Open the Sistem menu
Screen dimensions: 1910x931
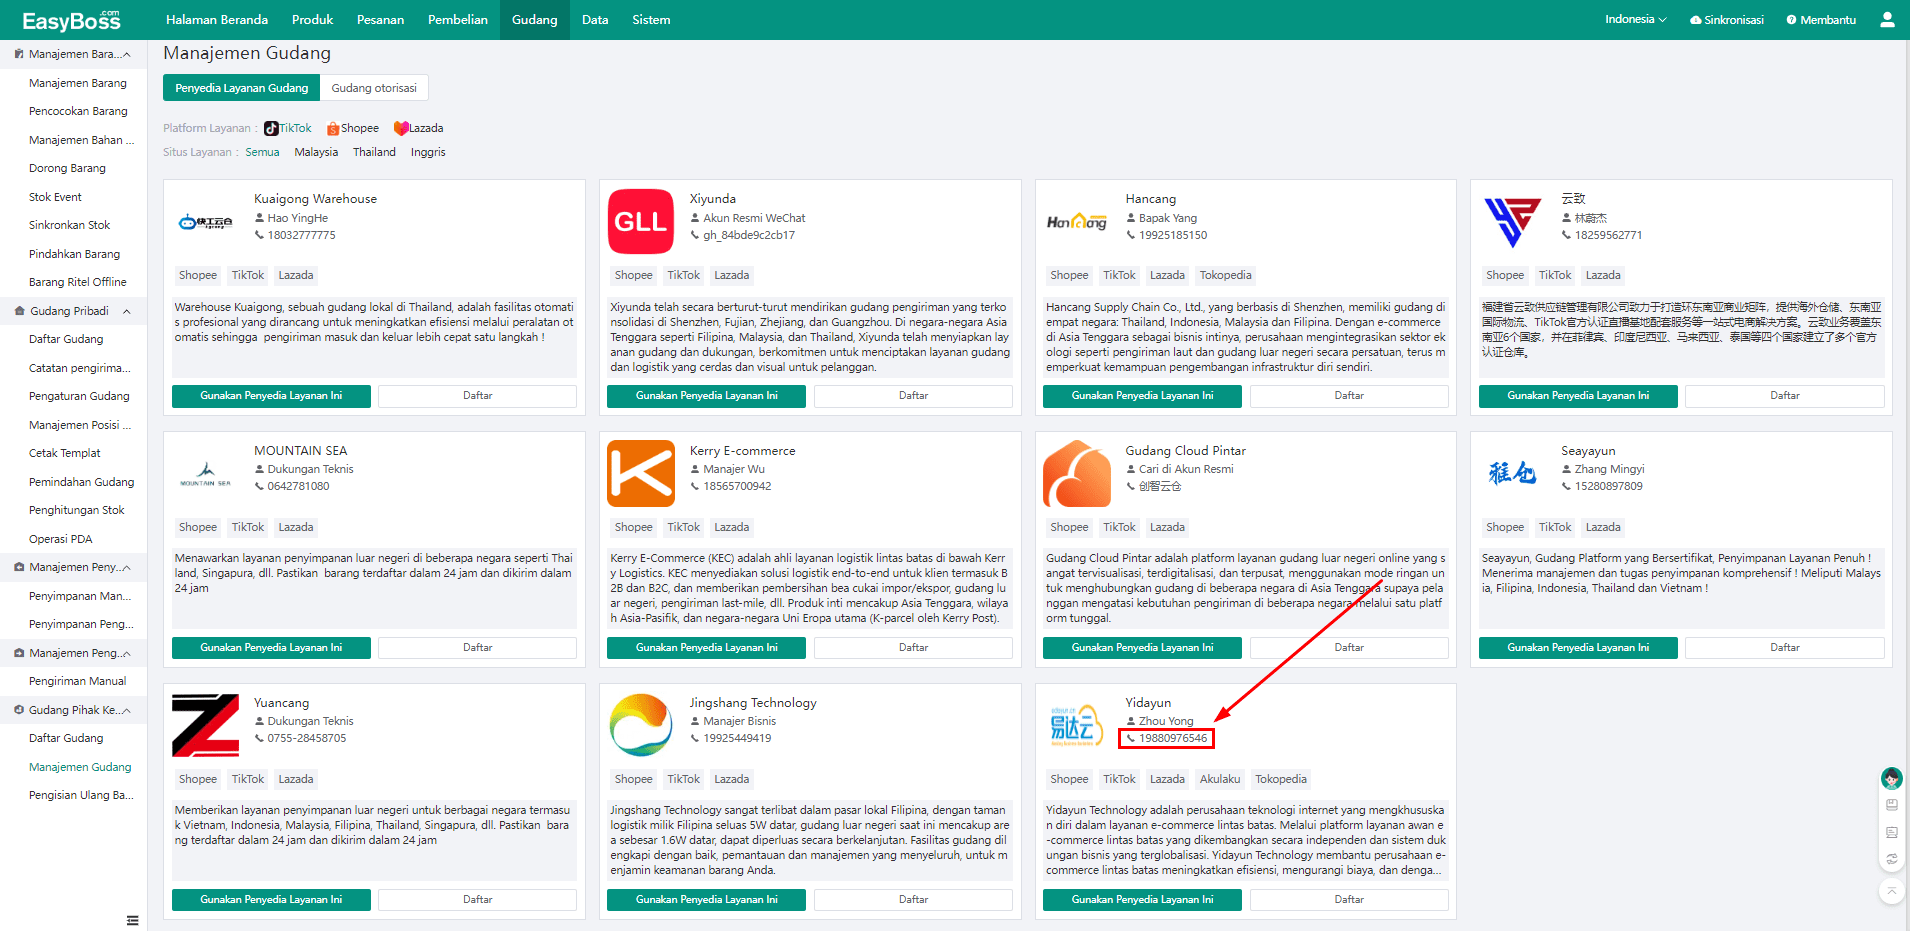click(651, 20)
